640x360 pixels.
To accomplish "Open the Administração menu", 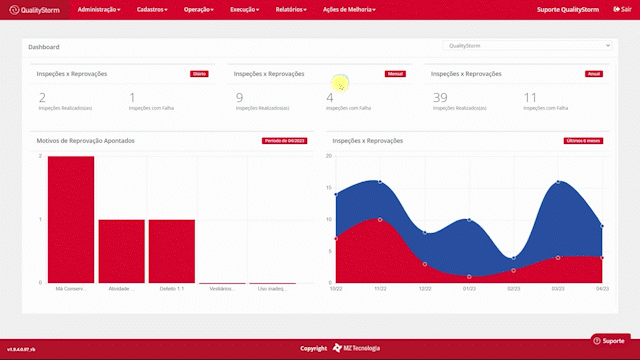I will [99, 9].
